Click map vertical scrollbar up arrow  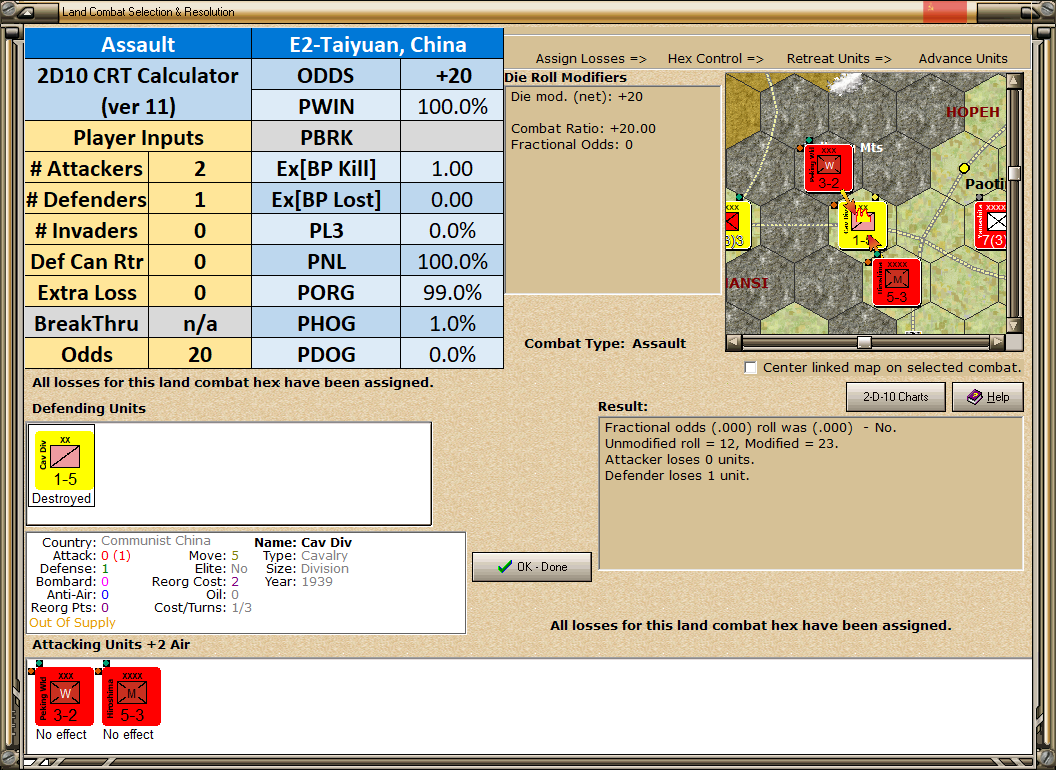point(1014,82)
